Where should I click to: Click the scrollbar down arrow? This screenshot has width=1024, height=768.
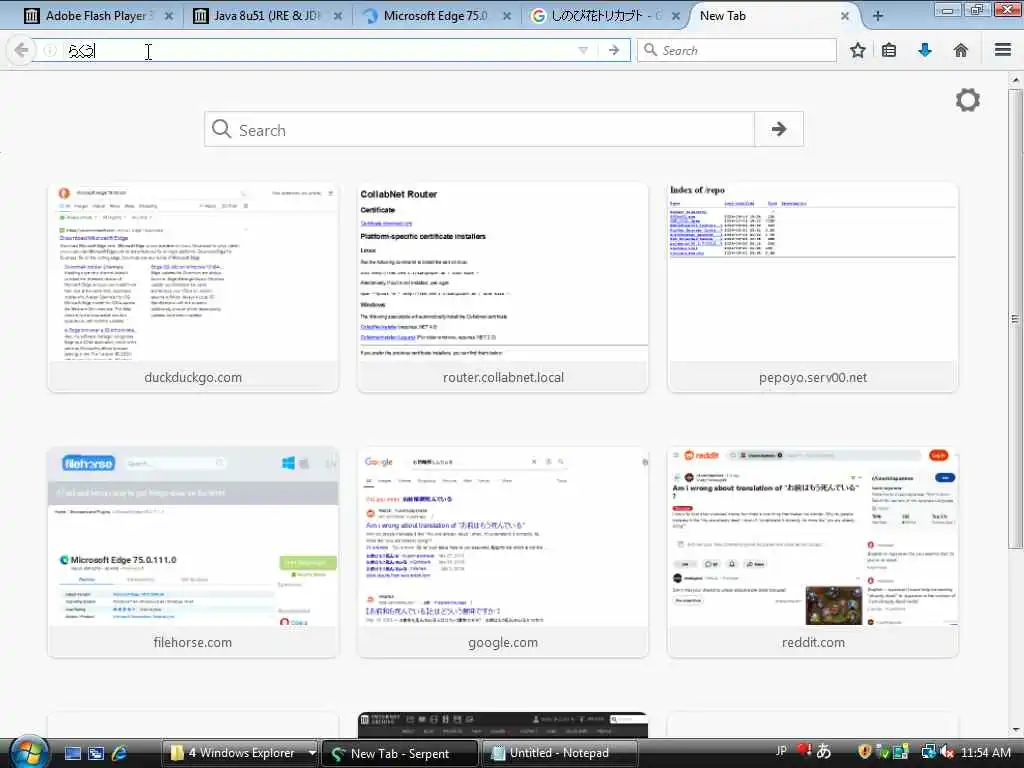coord(1015,730)
